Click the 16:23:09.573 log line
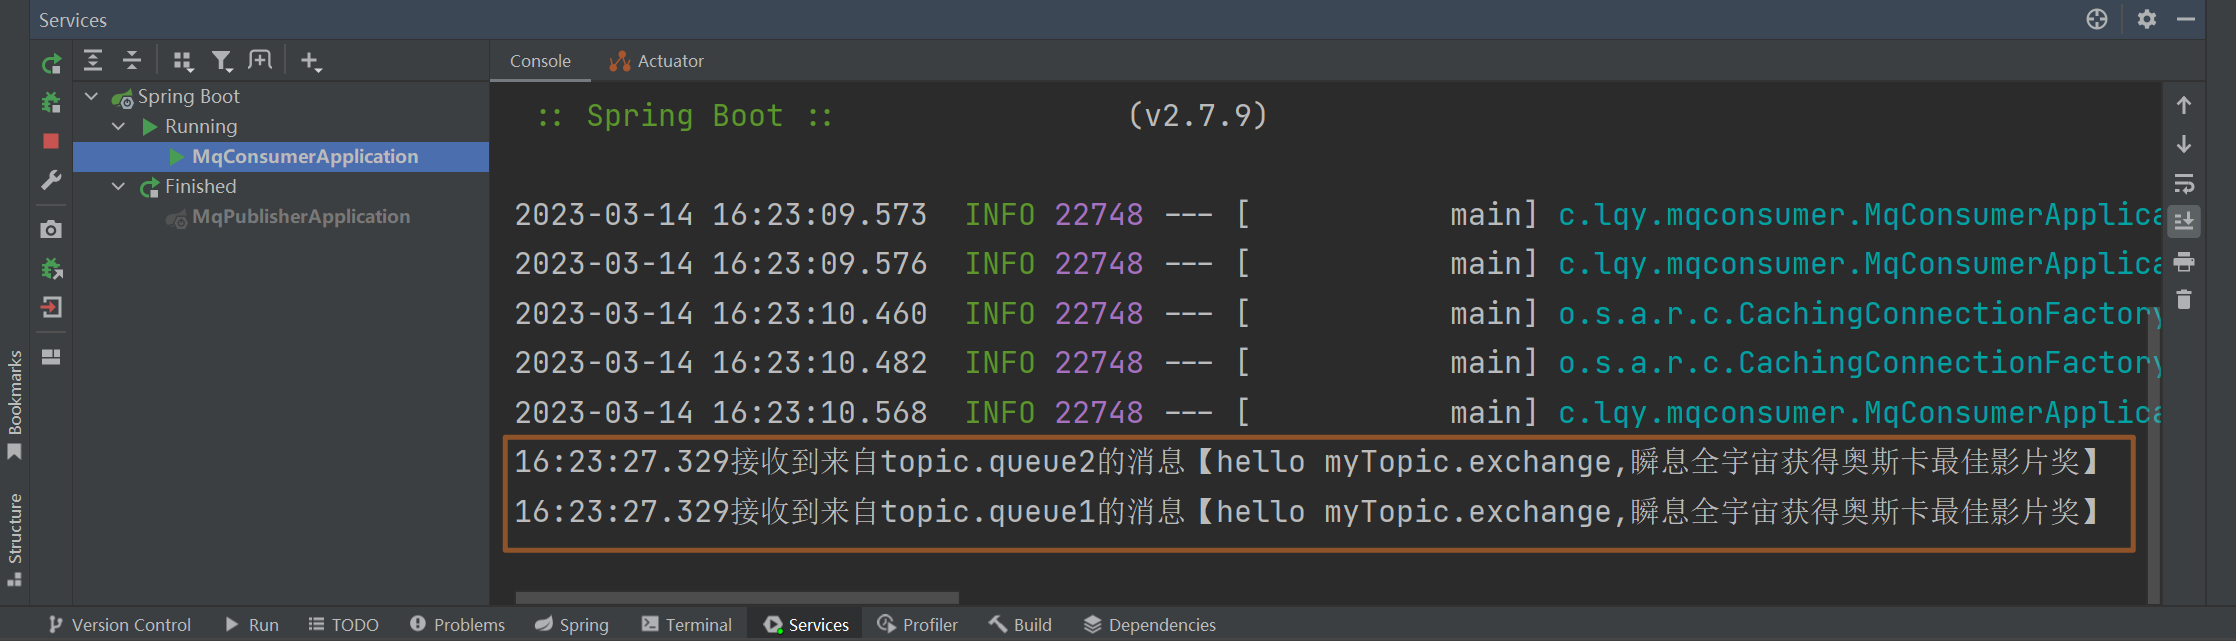 1337,215
